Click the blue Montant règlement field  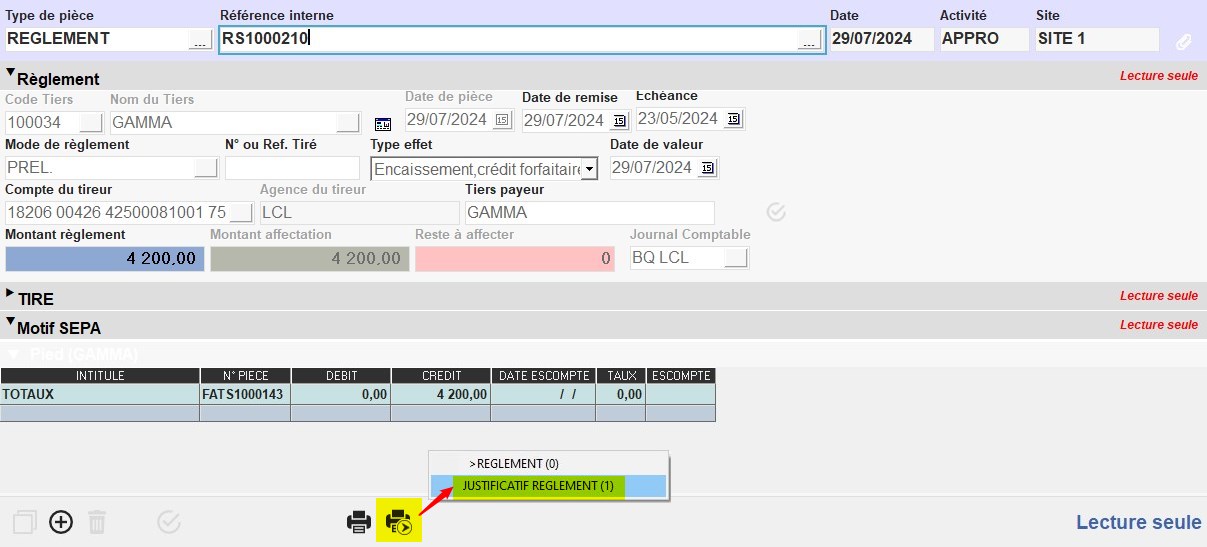[105, 259]
